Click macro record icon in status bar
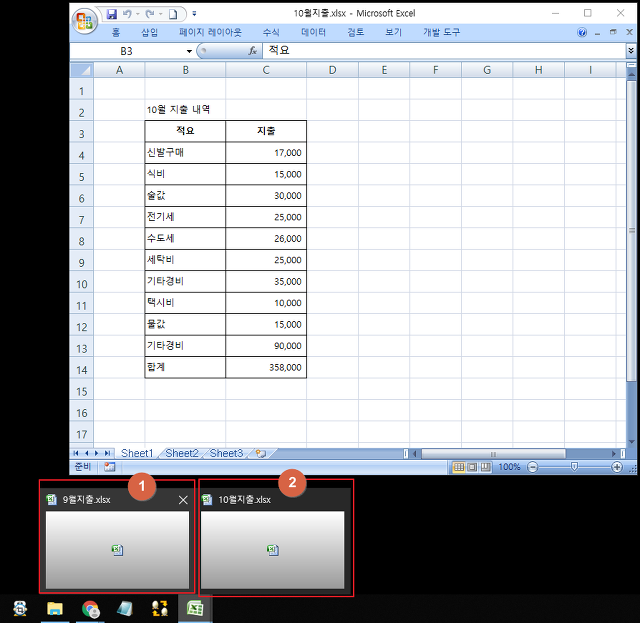Screen dimensions: 640x623 click(x=109, y=467)
